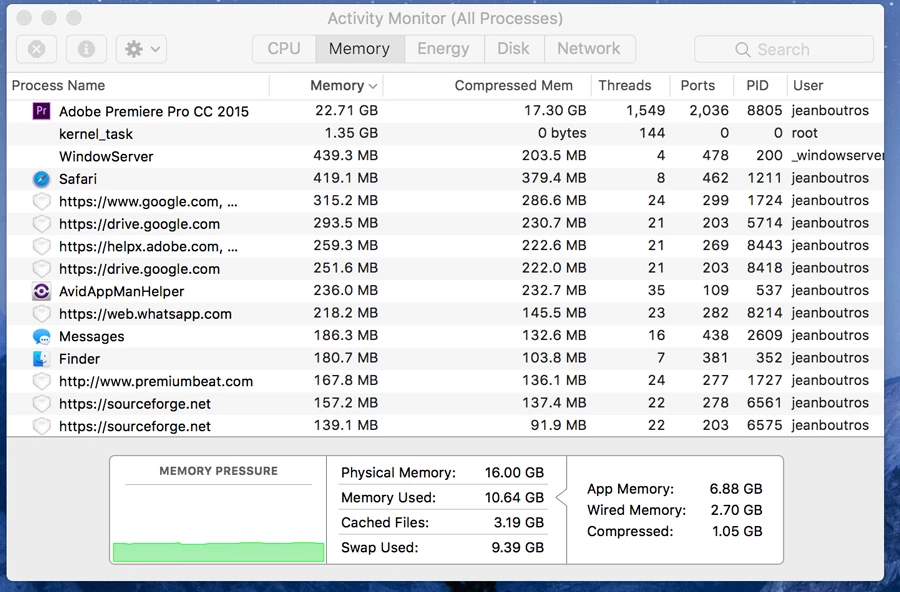Select the Adobe Premiere Pro icon

[41, 111]
